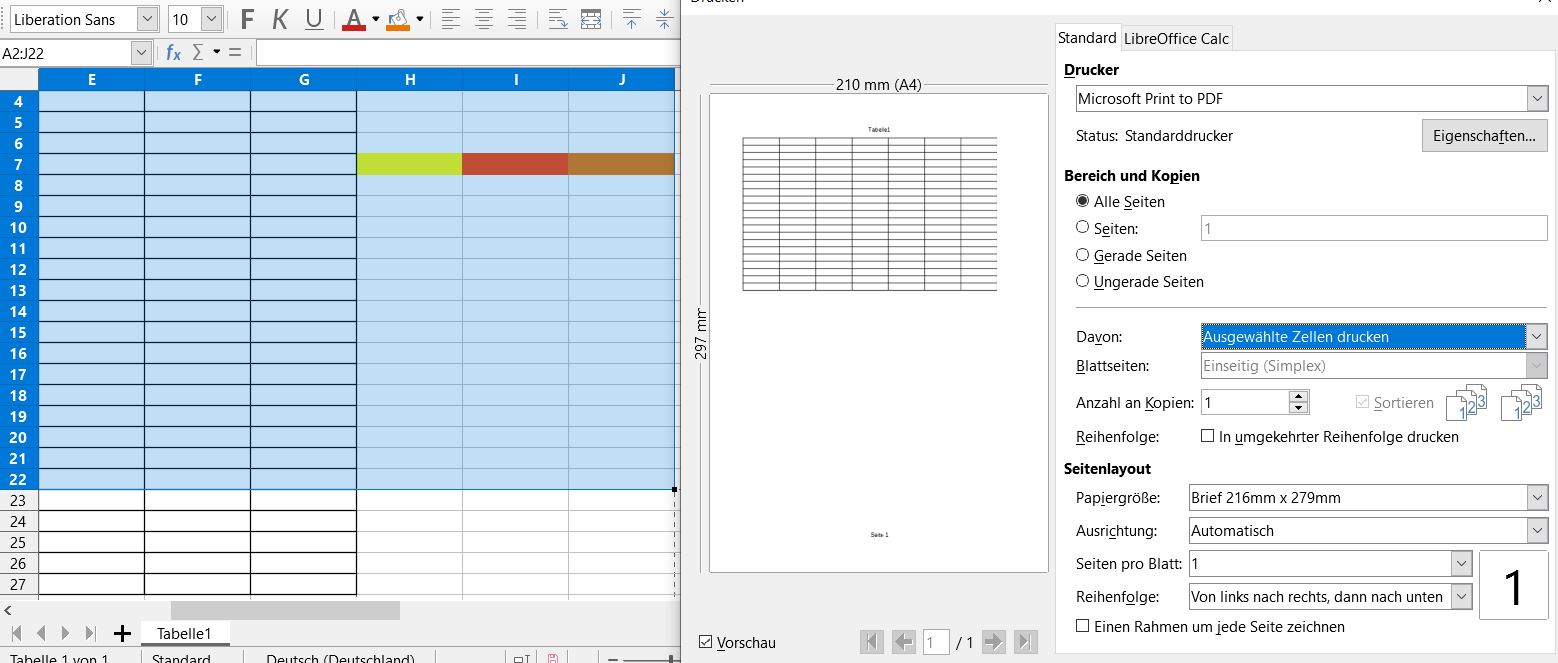Go to the previous sheet tab

[x=41, y=633]
